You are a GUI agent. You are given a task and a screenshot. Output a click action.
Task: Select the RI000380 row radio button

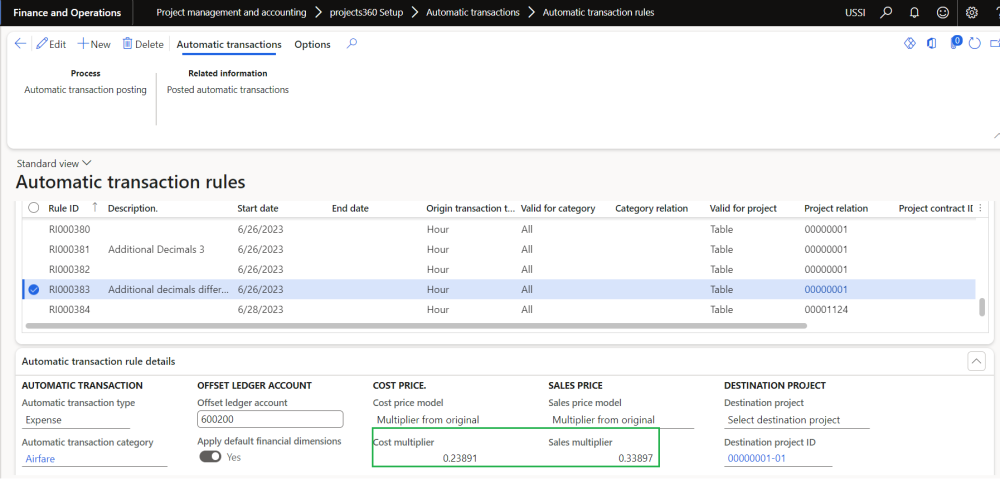click(34, 228)
